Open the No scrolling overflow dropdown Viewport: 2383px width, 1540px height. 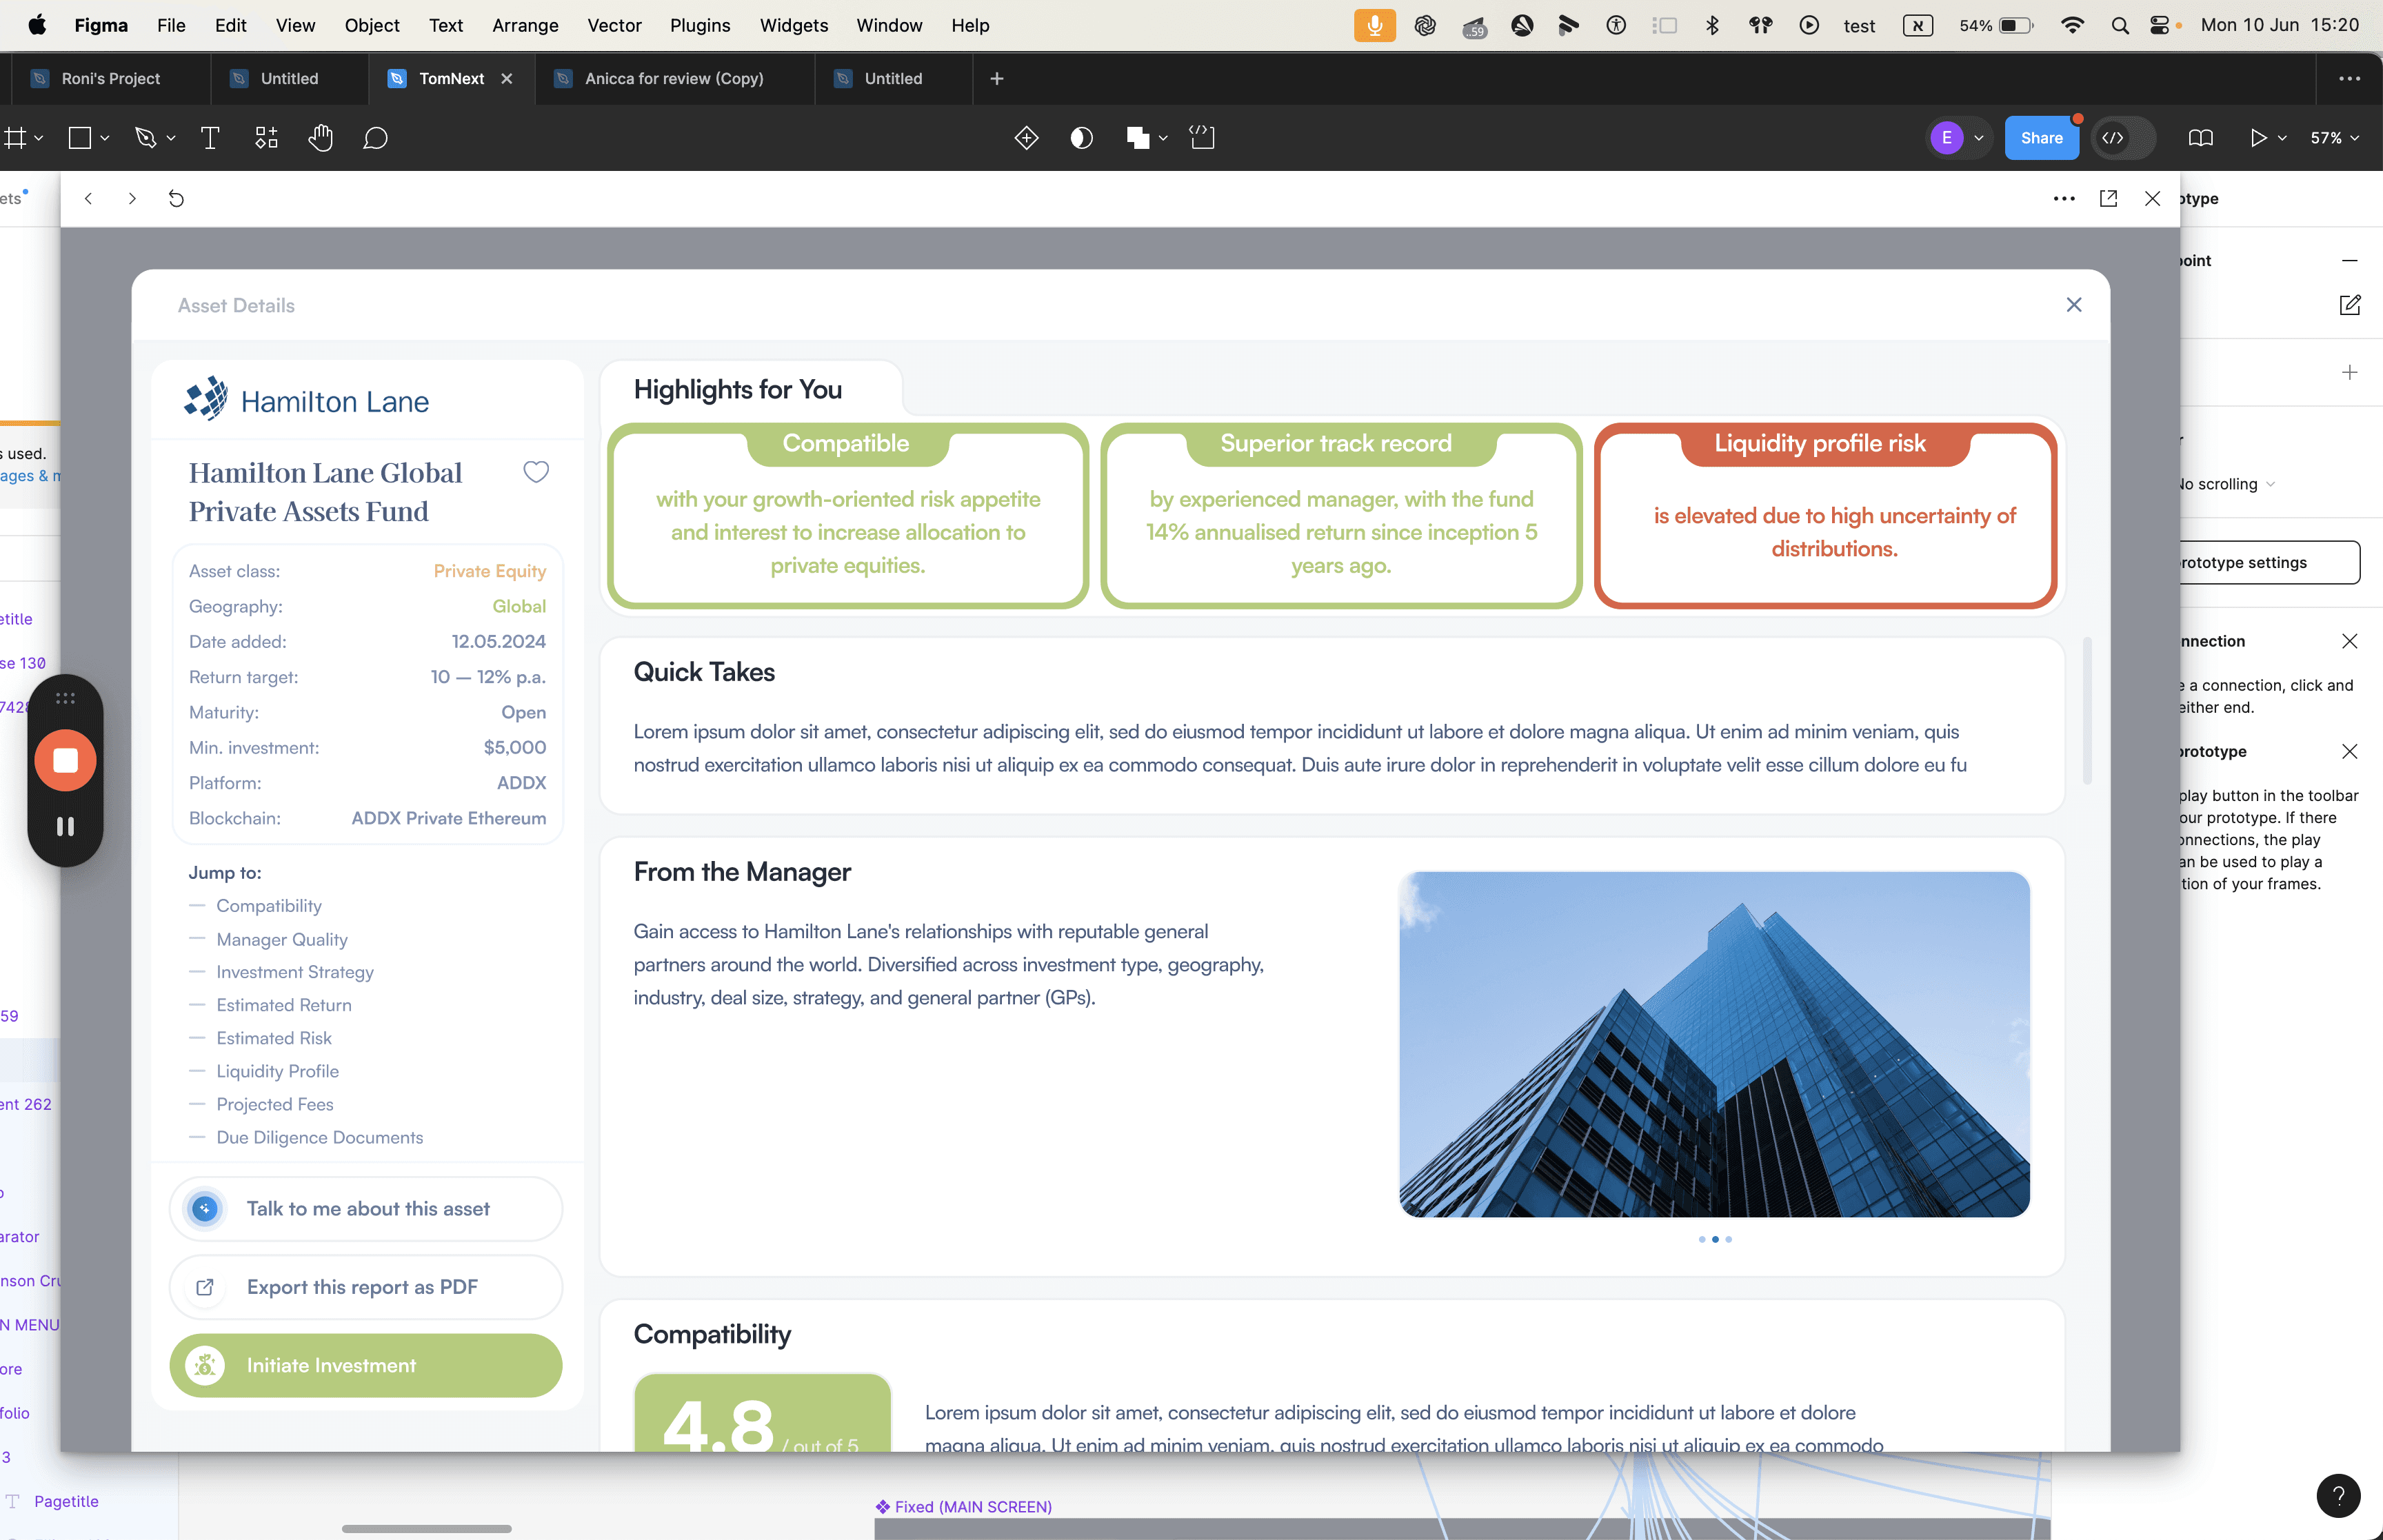[2228, 484]
